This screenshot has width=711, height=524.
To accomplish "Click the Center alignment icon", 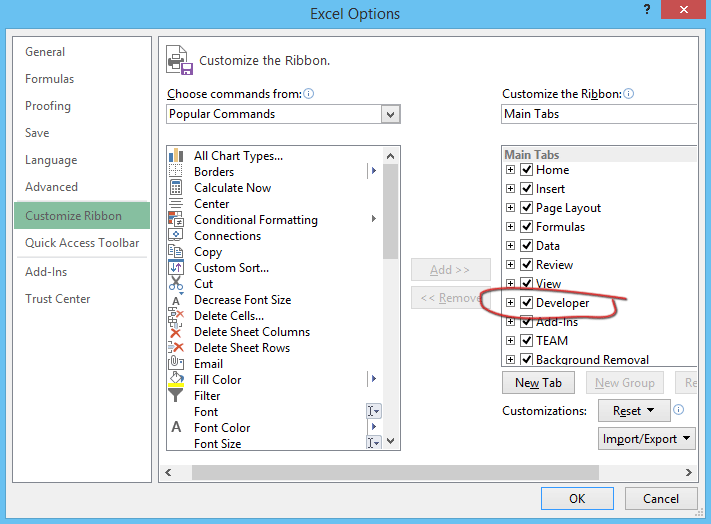I will (175, 204).
